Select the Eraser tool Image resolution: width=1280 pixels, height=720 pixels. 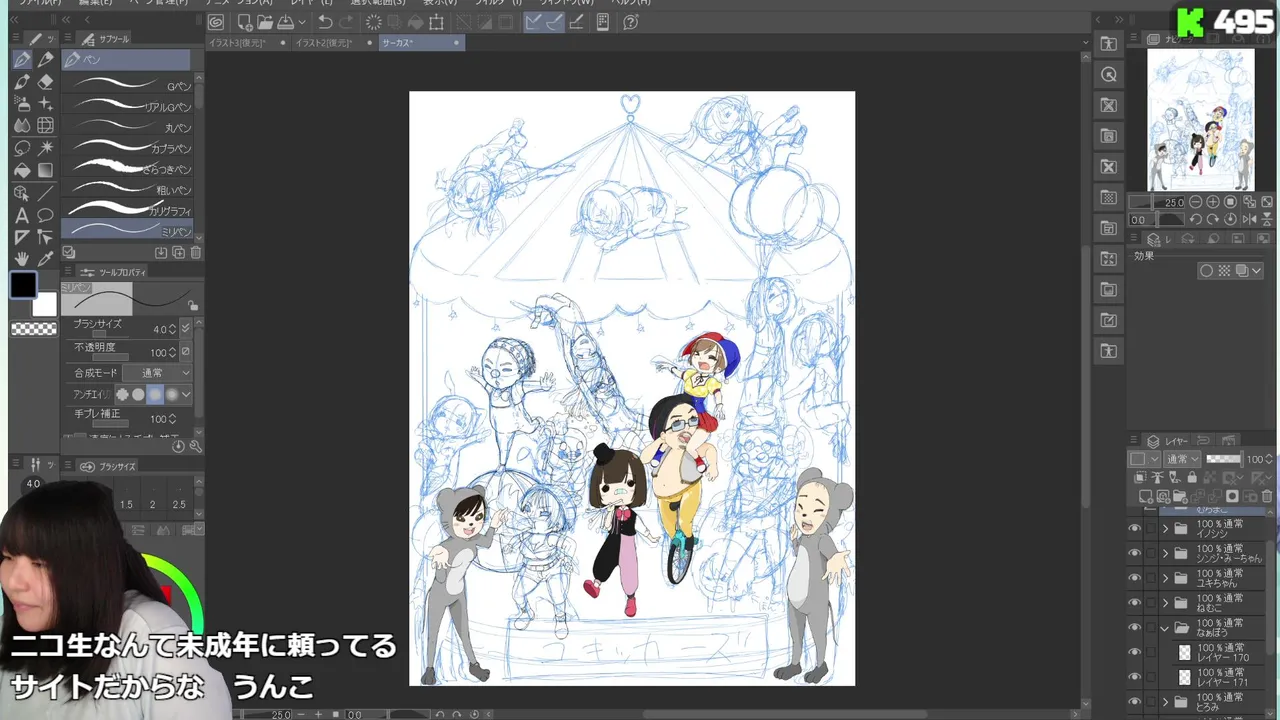(45, 82)
